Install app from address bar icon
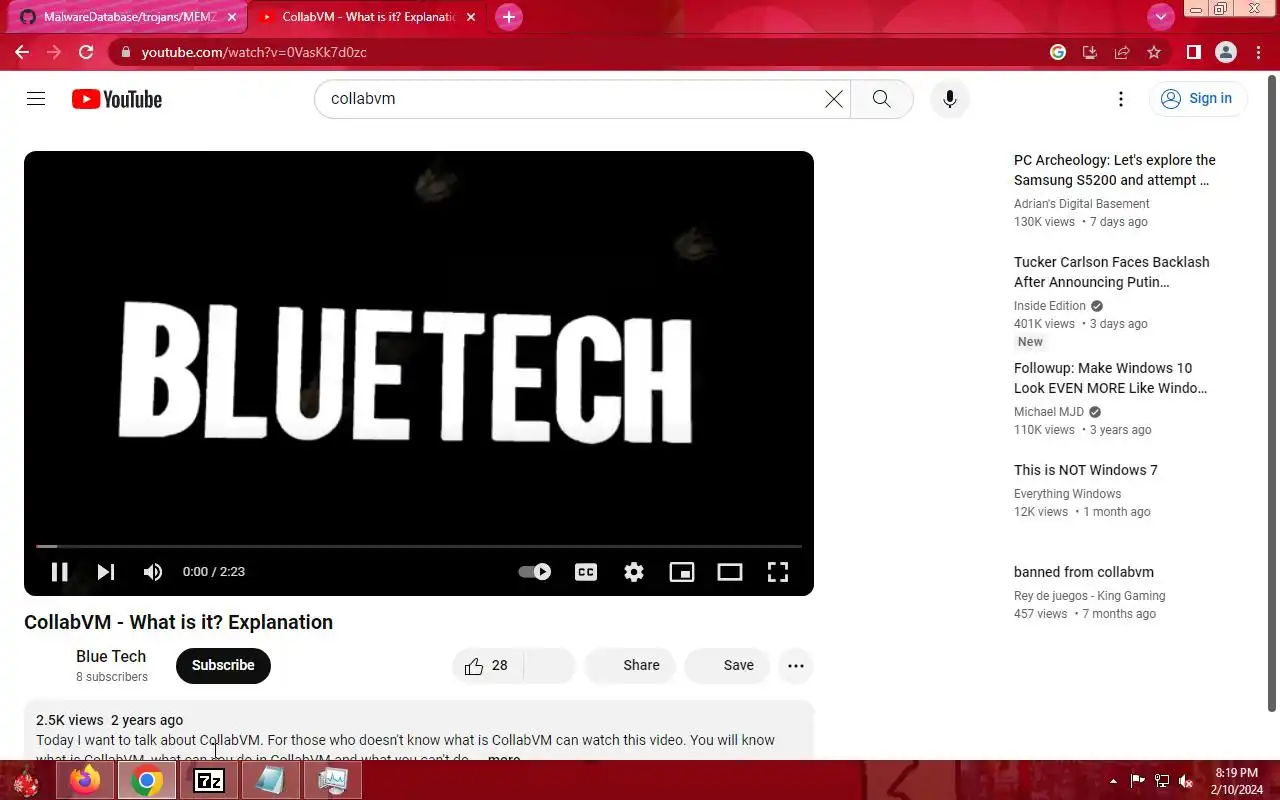The width and height of the screenshot is (1280, 800). (1090, 52)
